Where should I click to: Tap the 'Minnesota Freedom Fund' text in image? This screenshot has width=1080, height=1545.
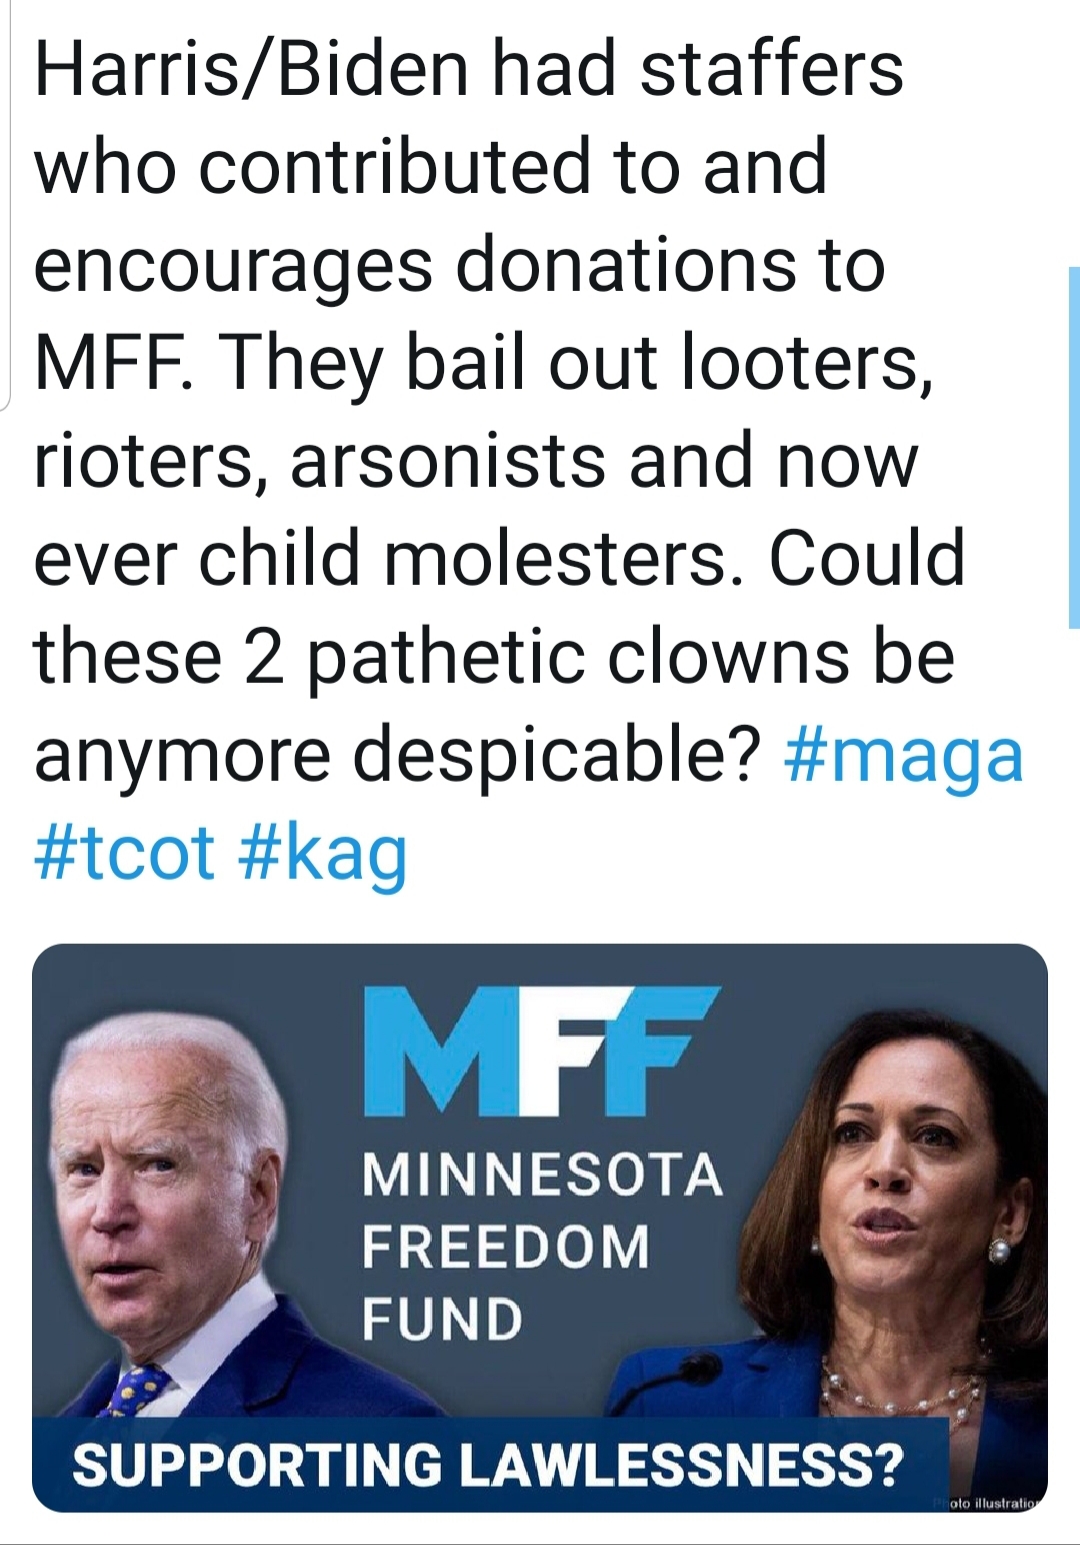point(540,1246)
